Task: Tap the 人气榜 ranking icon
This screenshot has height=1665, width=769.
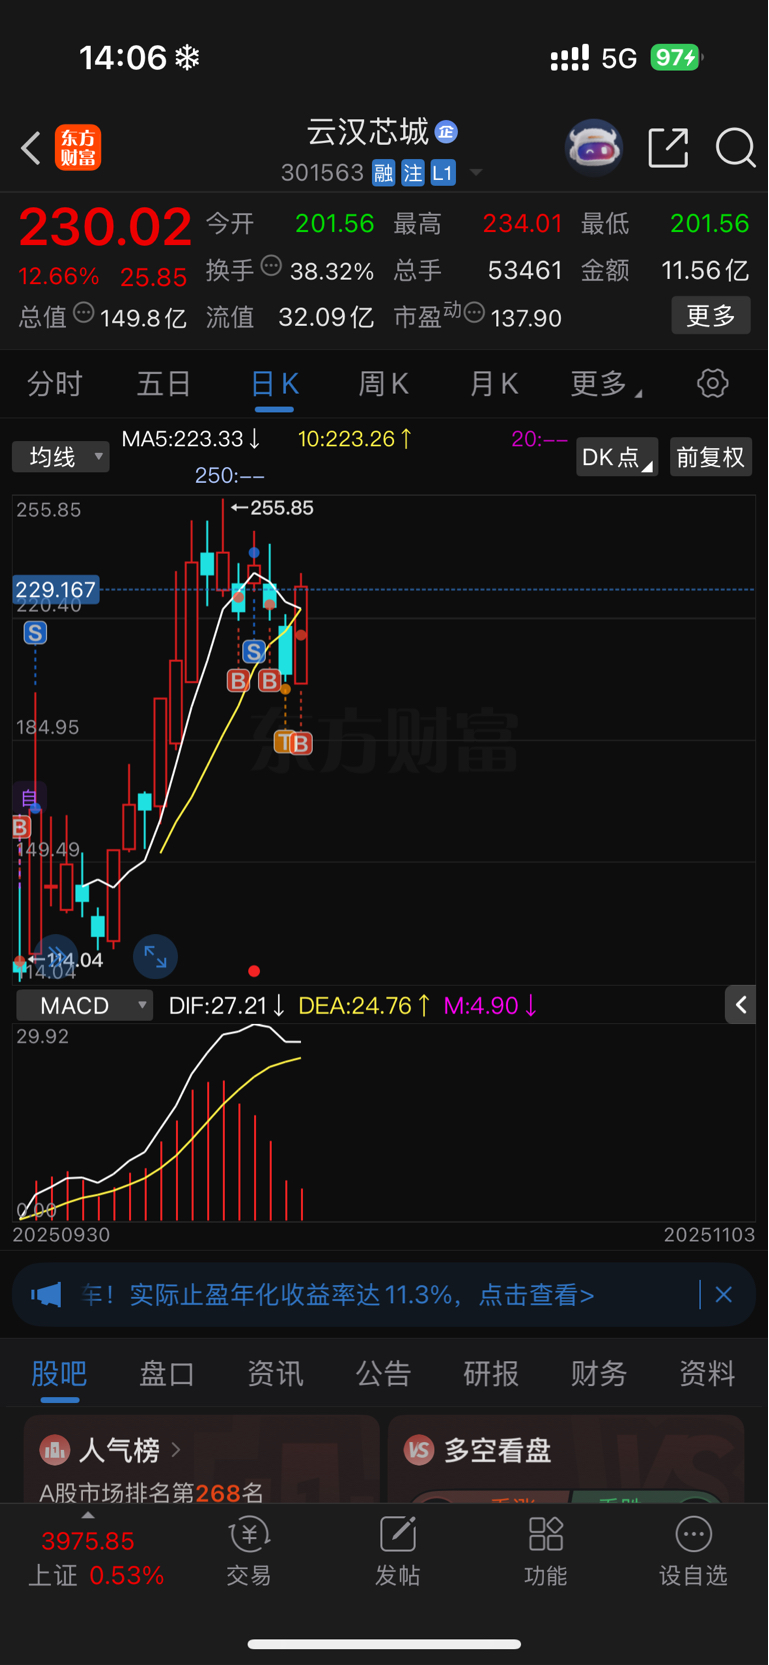Action: pyautogui.click(x=54, y=1449)
